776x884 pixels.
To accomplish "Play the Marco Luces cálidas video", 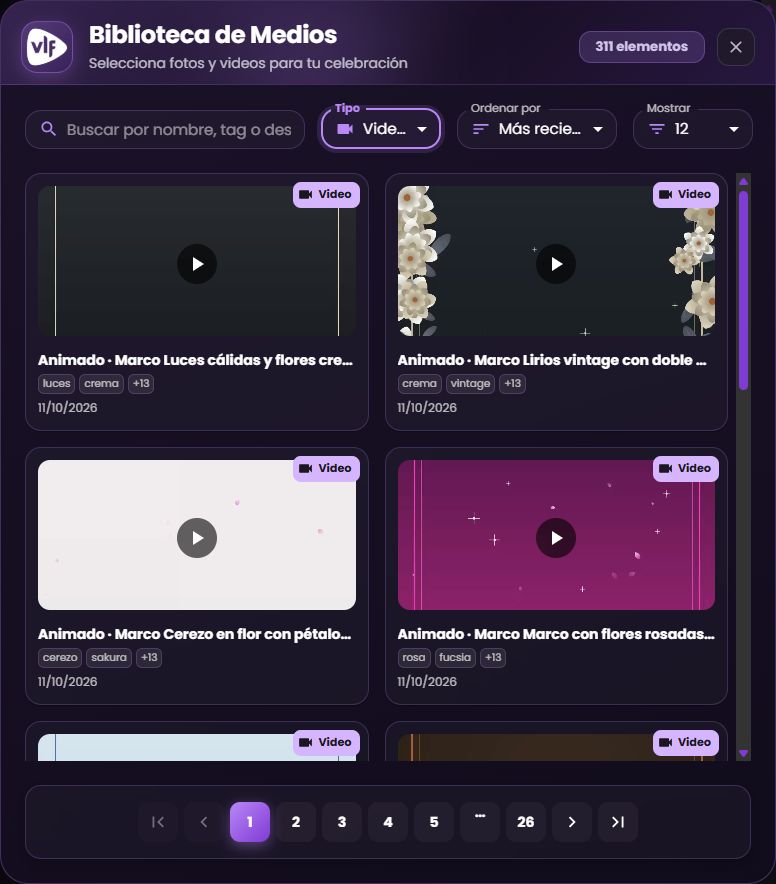I will (x=197, y=264).
